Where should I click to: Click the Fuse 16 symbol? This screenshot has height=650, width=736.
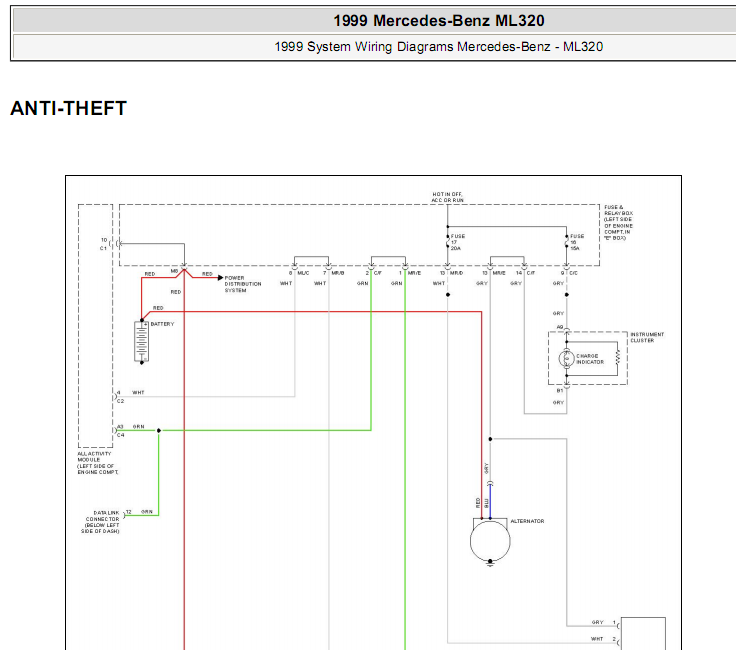coord(567,242)
